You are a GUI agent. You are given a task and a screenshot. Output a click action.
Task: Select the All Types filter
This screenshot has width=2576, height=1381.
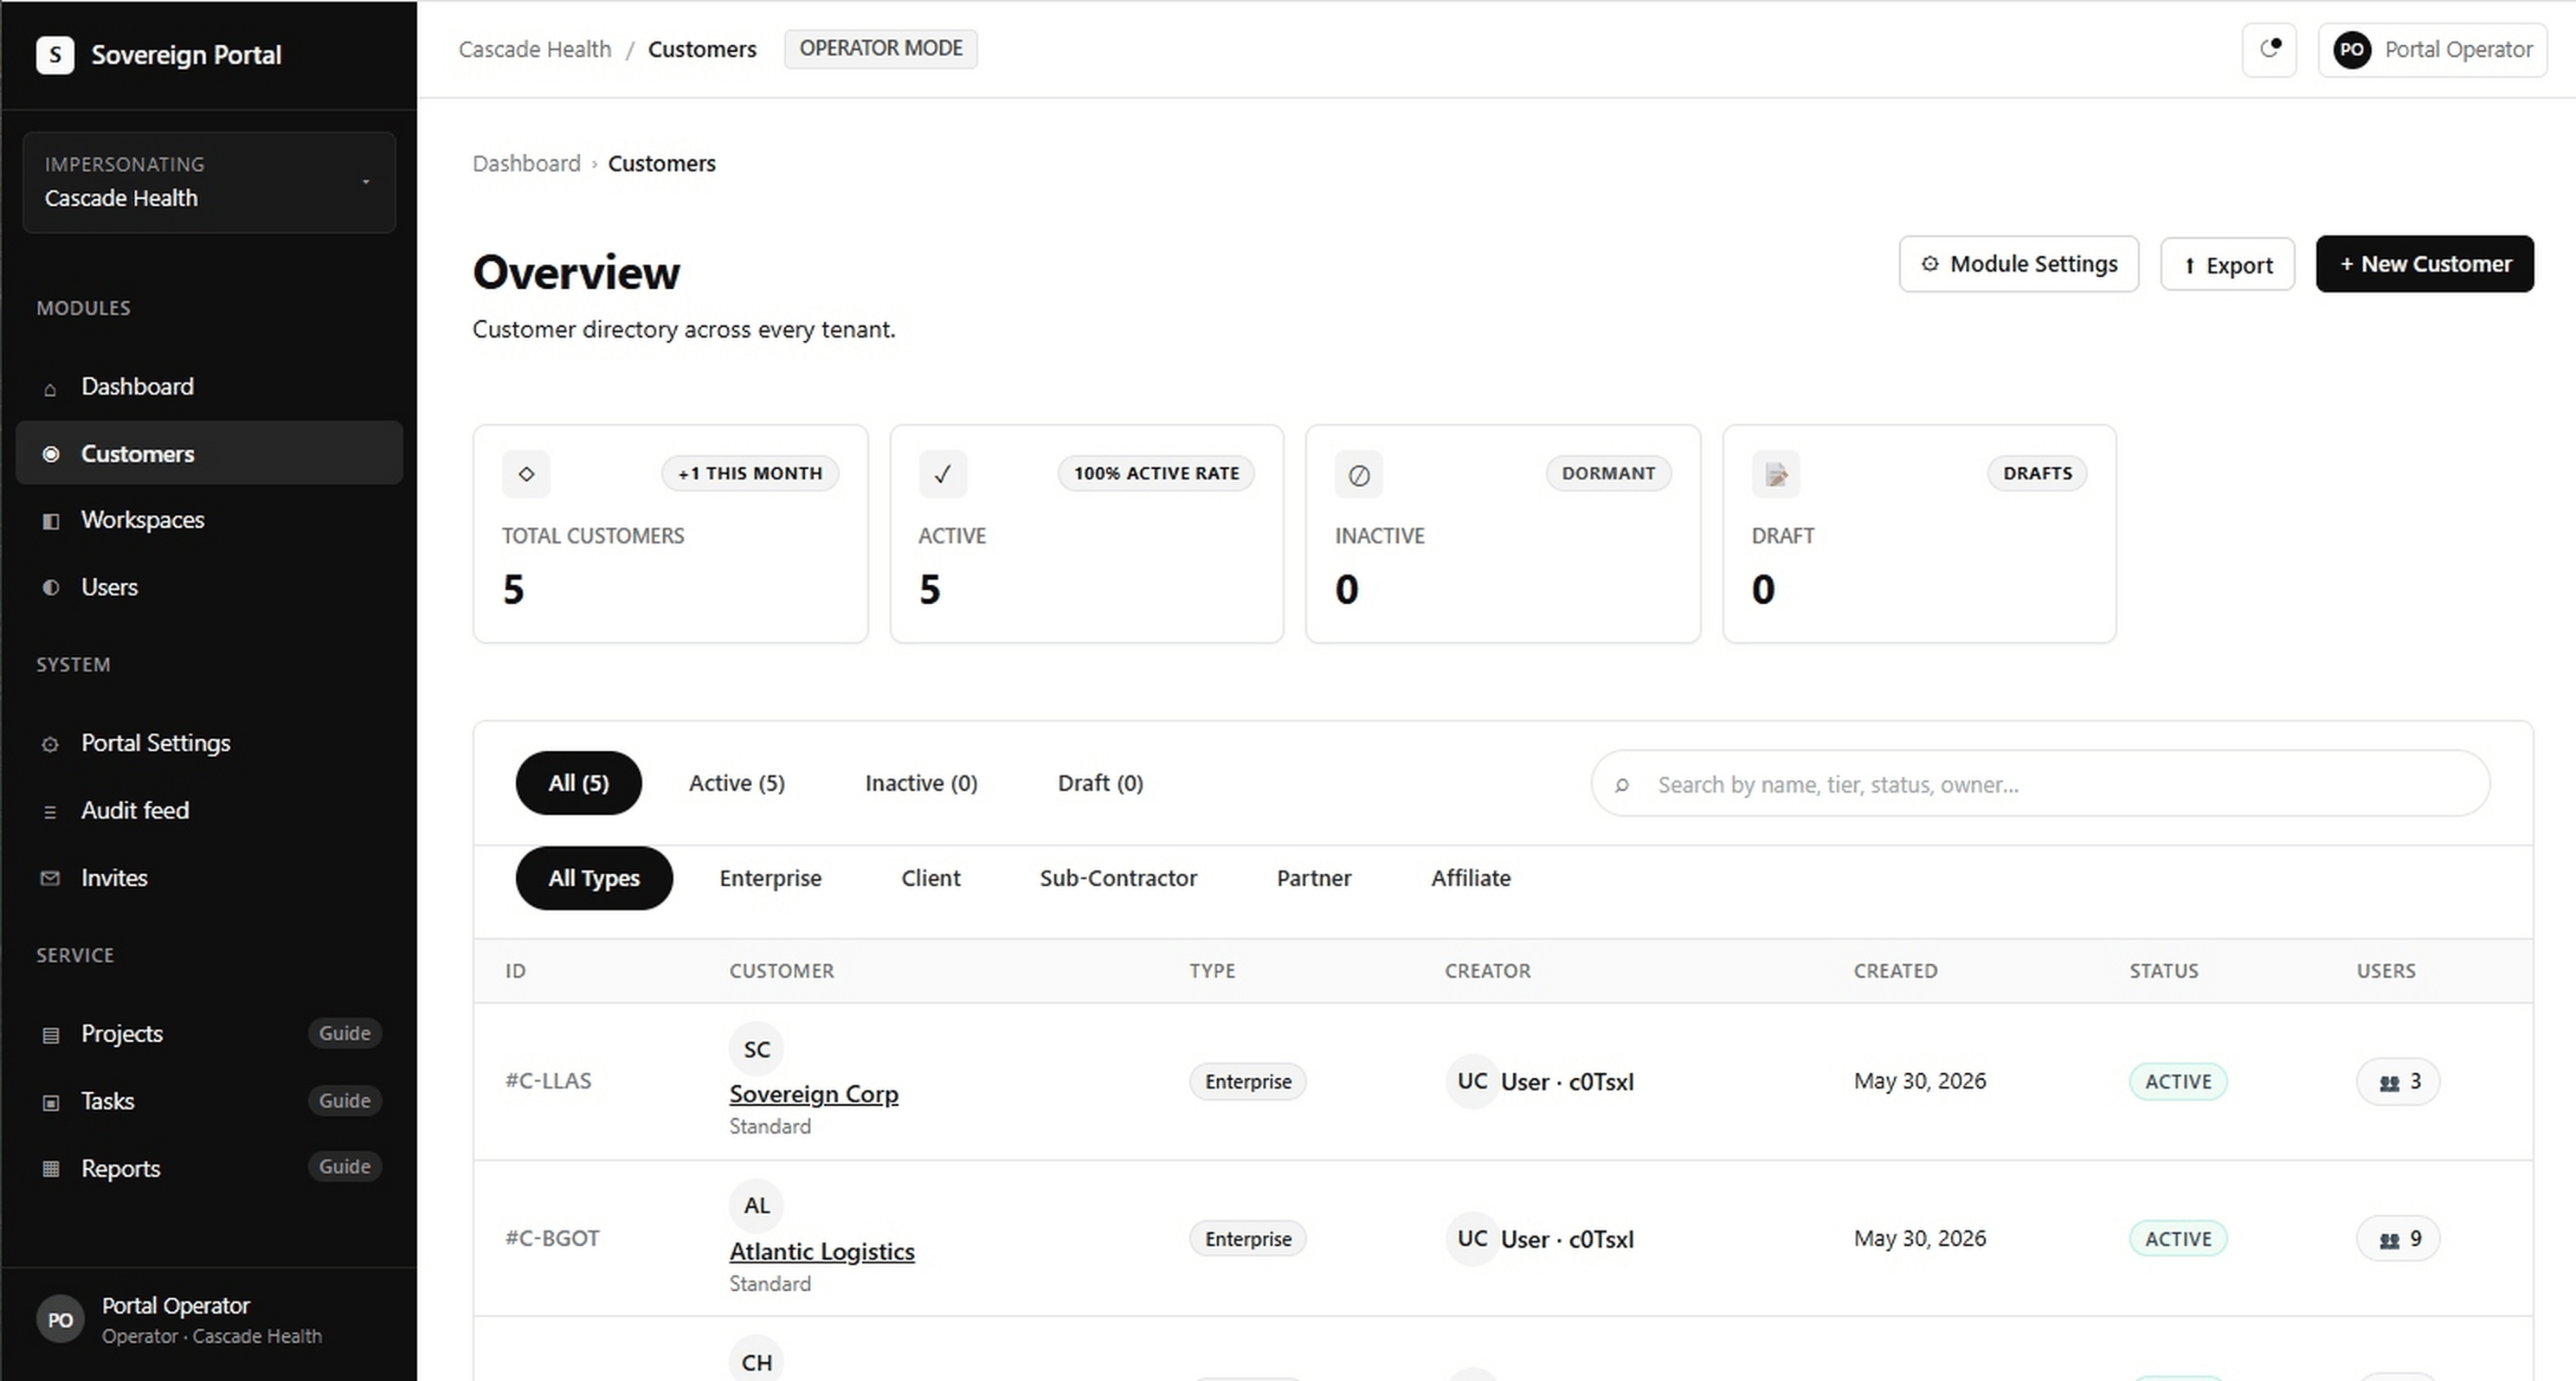(x=594, y=878)
